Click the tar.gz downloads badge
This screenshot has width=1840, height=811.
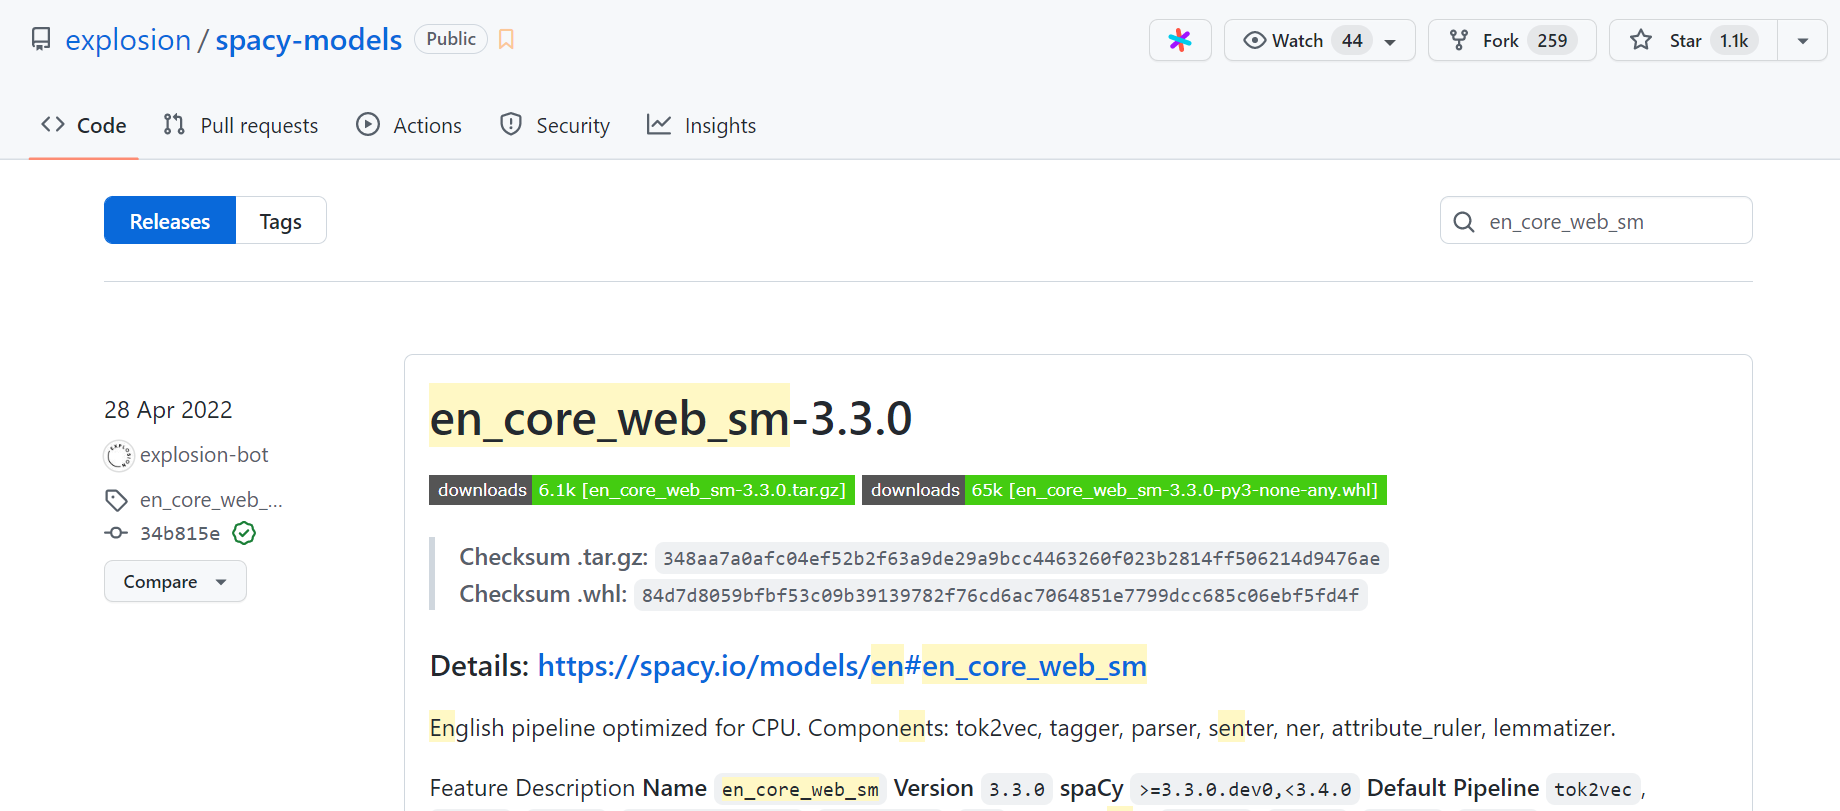pos(642,490)
